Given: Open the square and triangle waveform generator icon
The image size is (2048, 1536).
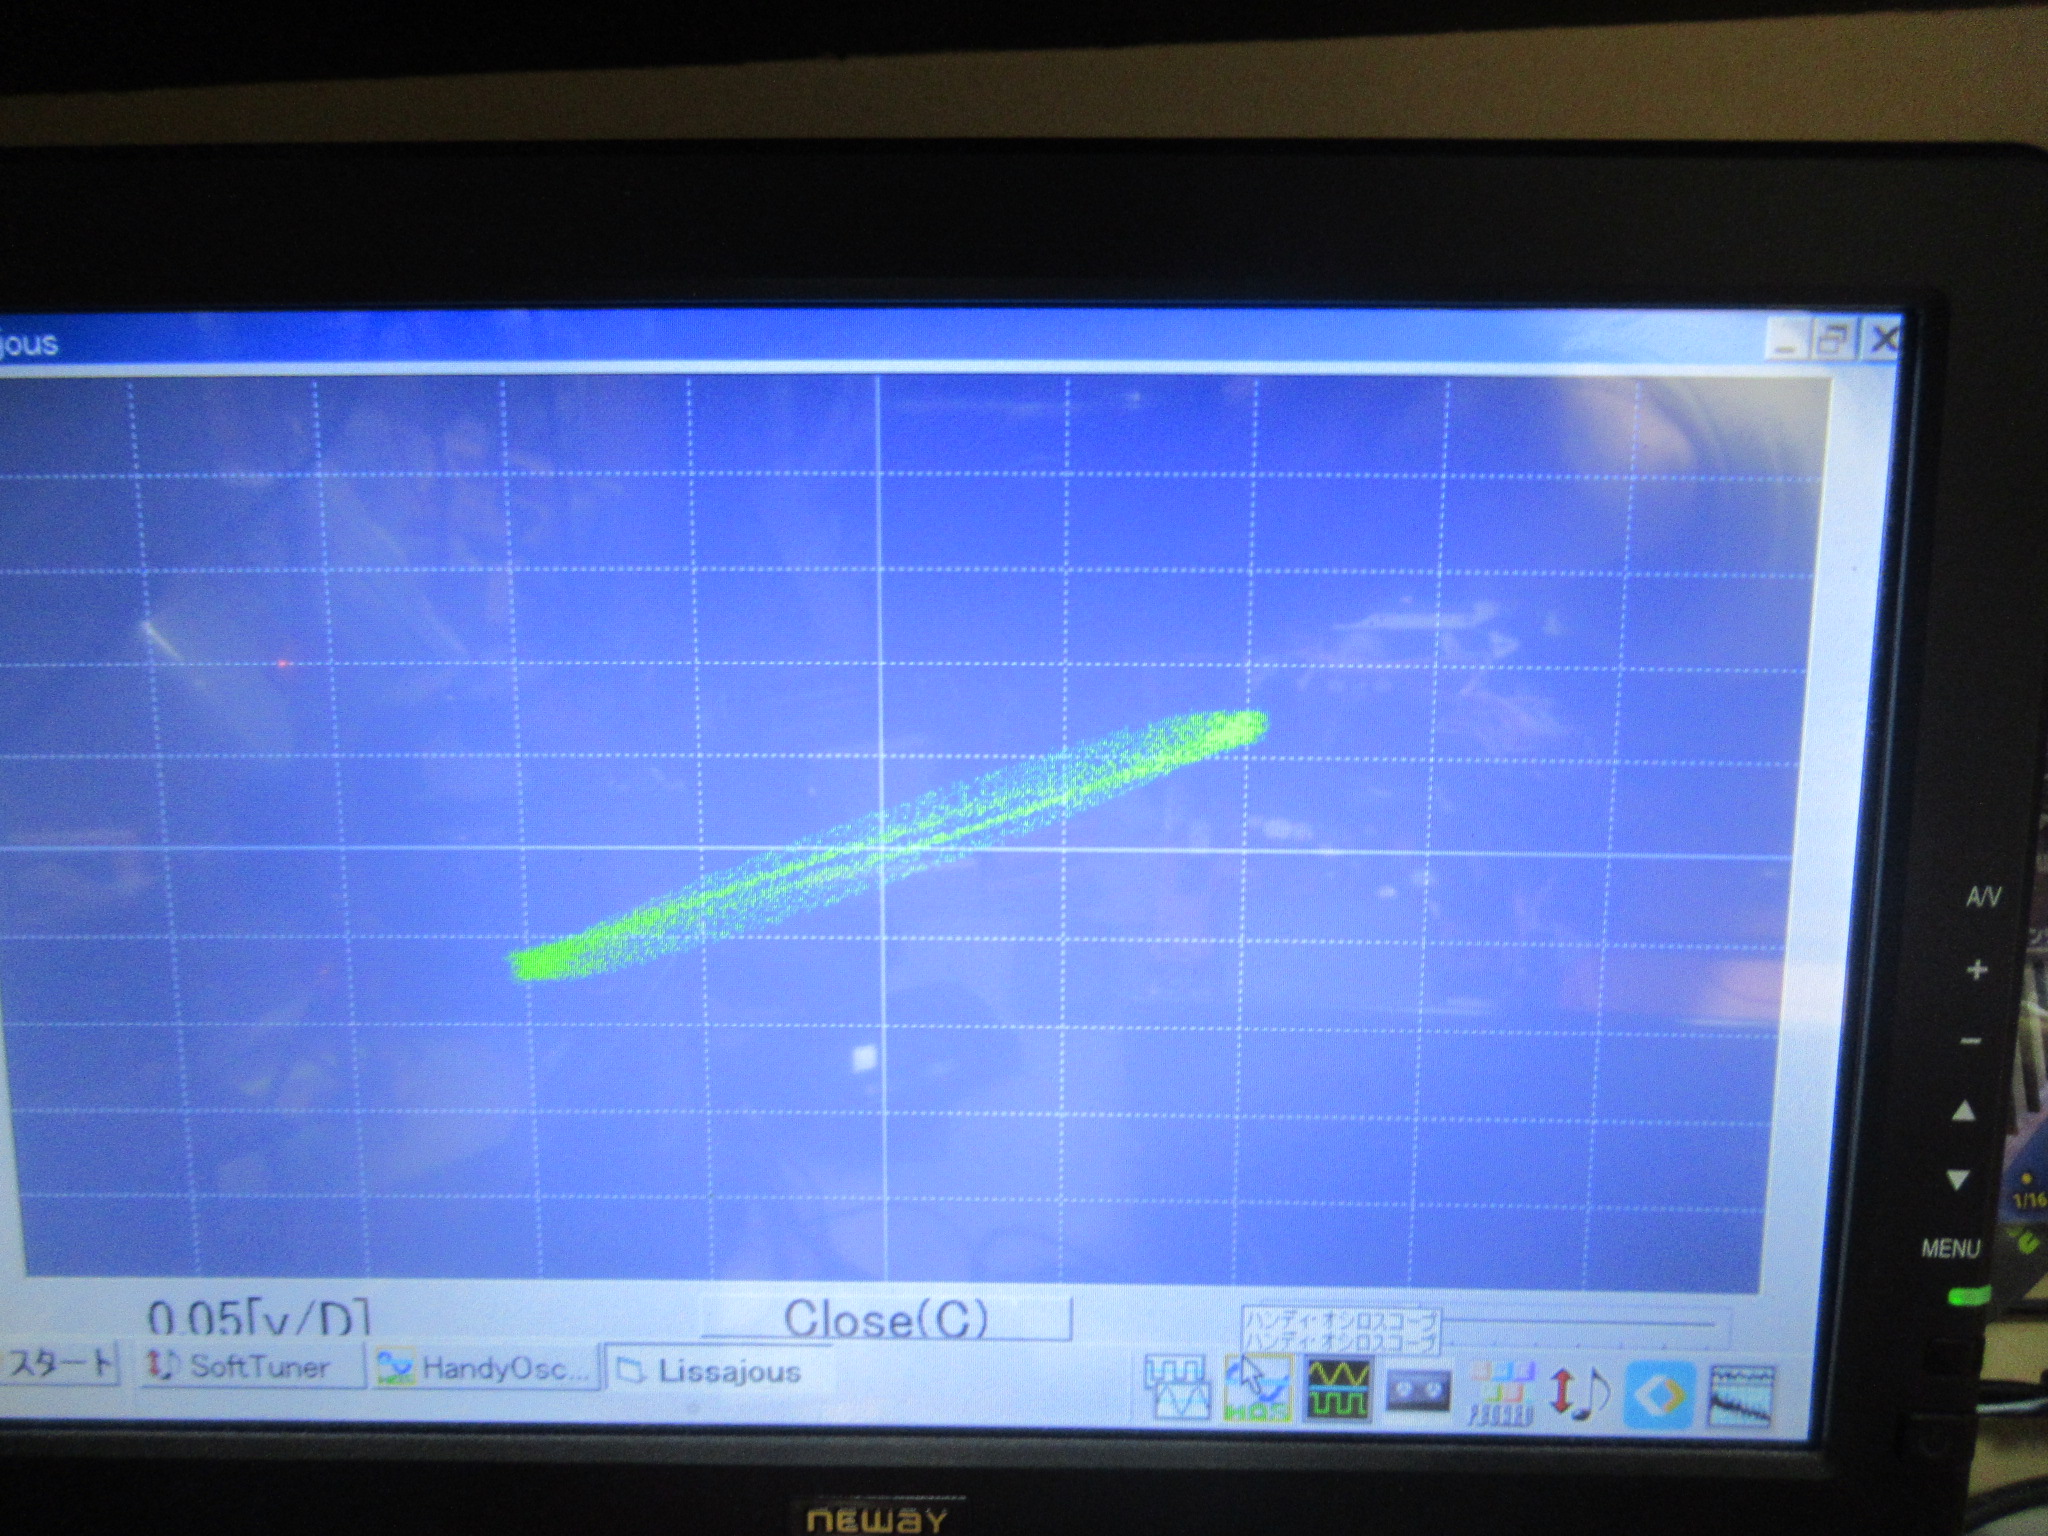Looking at the screenshot, I should tap(1178, 1388).
